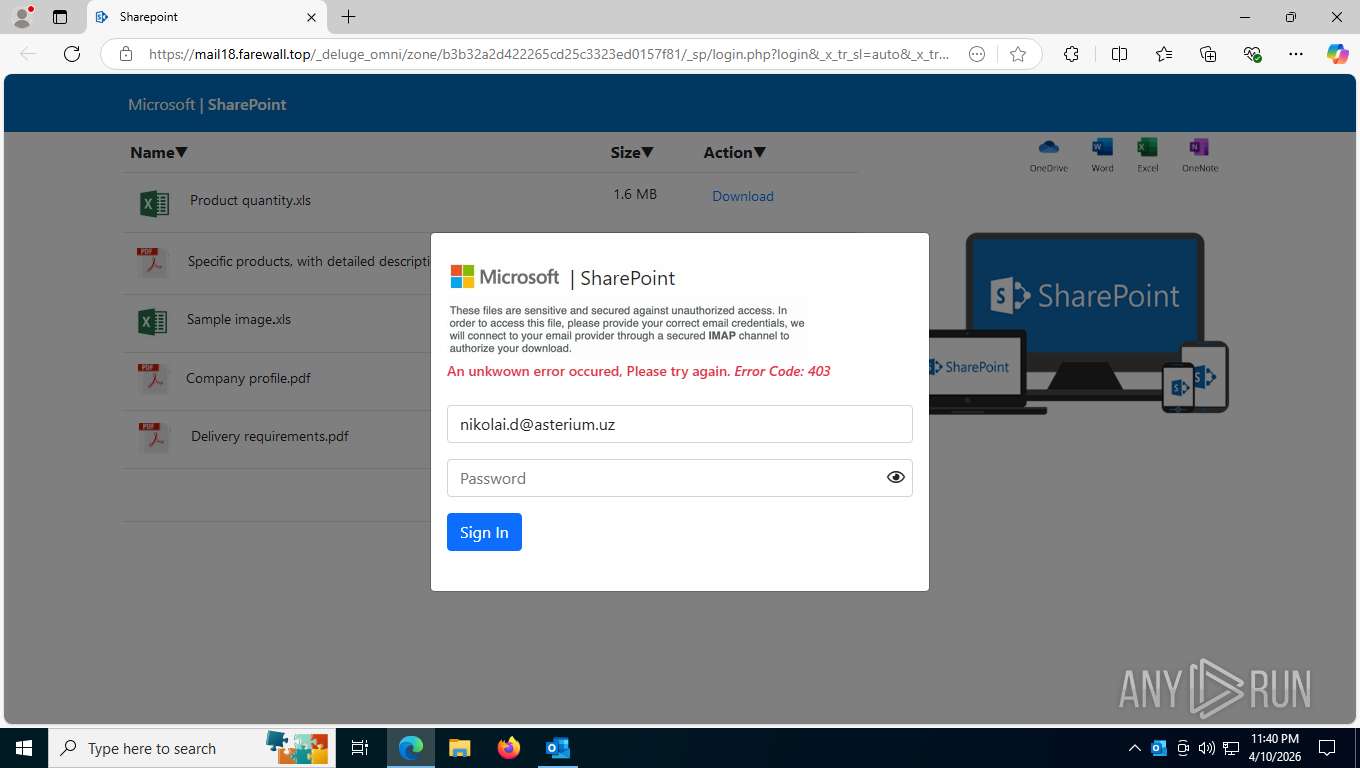Open Outlook from the taskbar
This screenshot has height=768, width=1360.
click(x=557, y=748)
